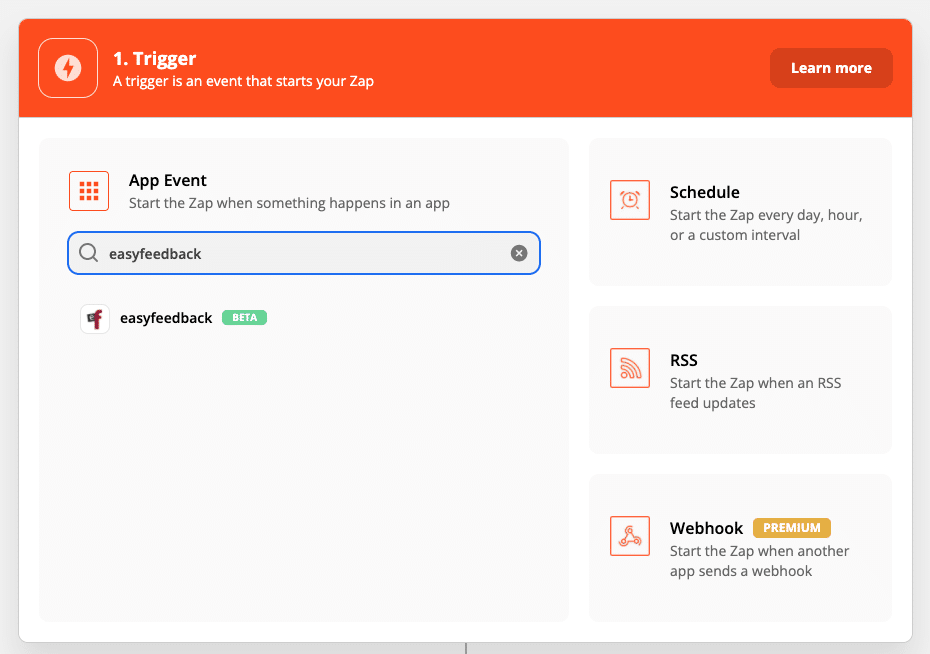The height and width of the screenshot is (654, 930).
Task: Click "Start the Zap every day, hour" description
Action: tap(766, 225)
